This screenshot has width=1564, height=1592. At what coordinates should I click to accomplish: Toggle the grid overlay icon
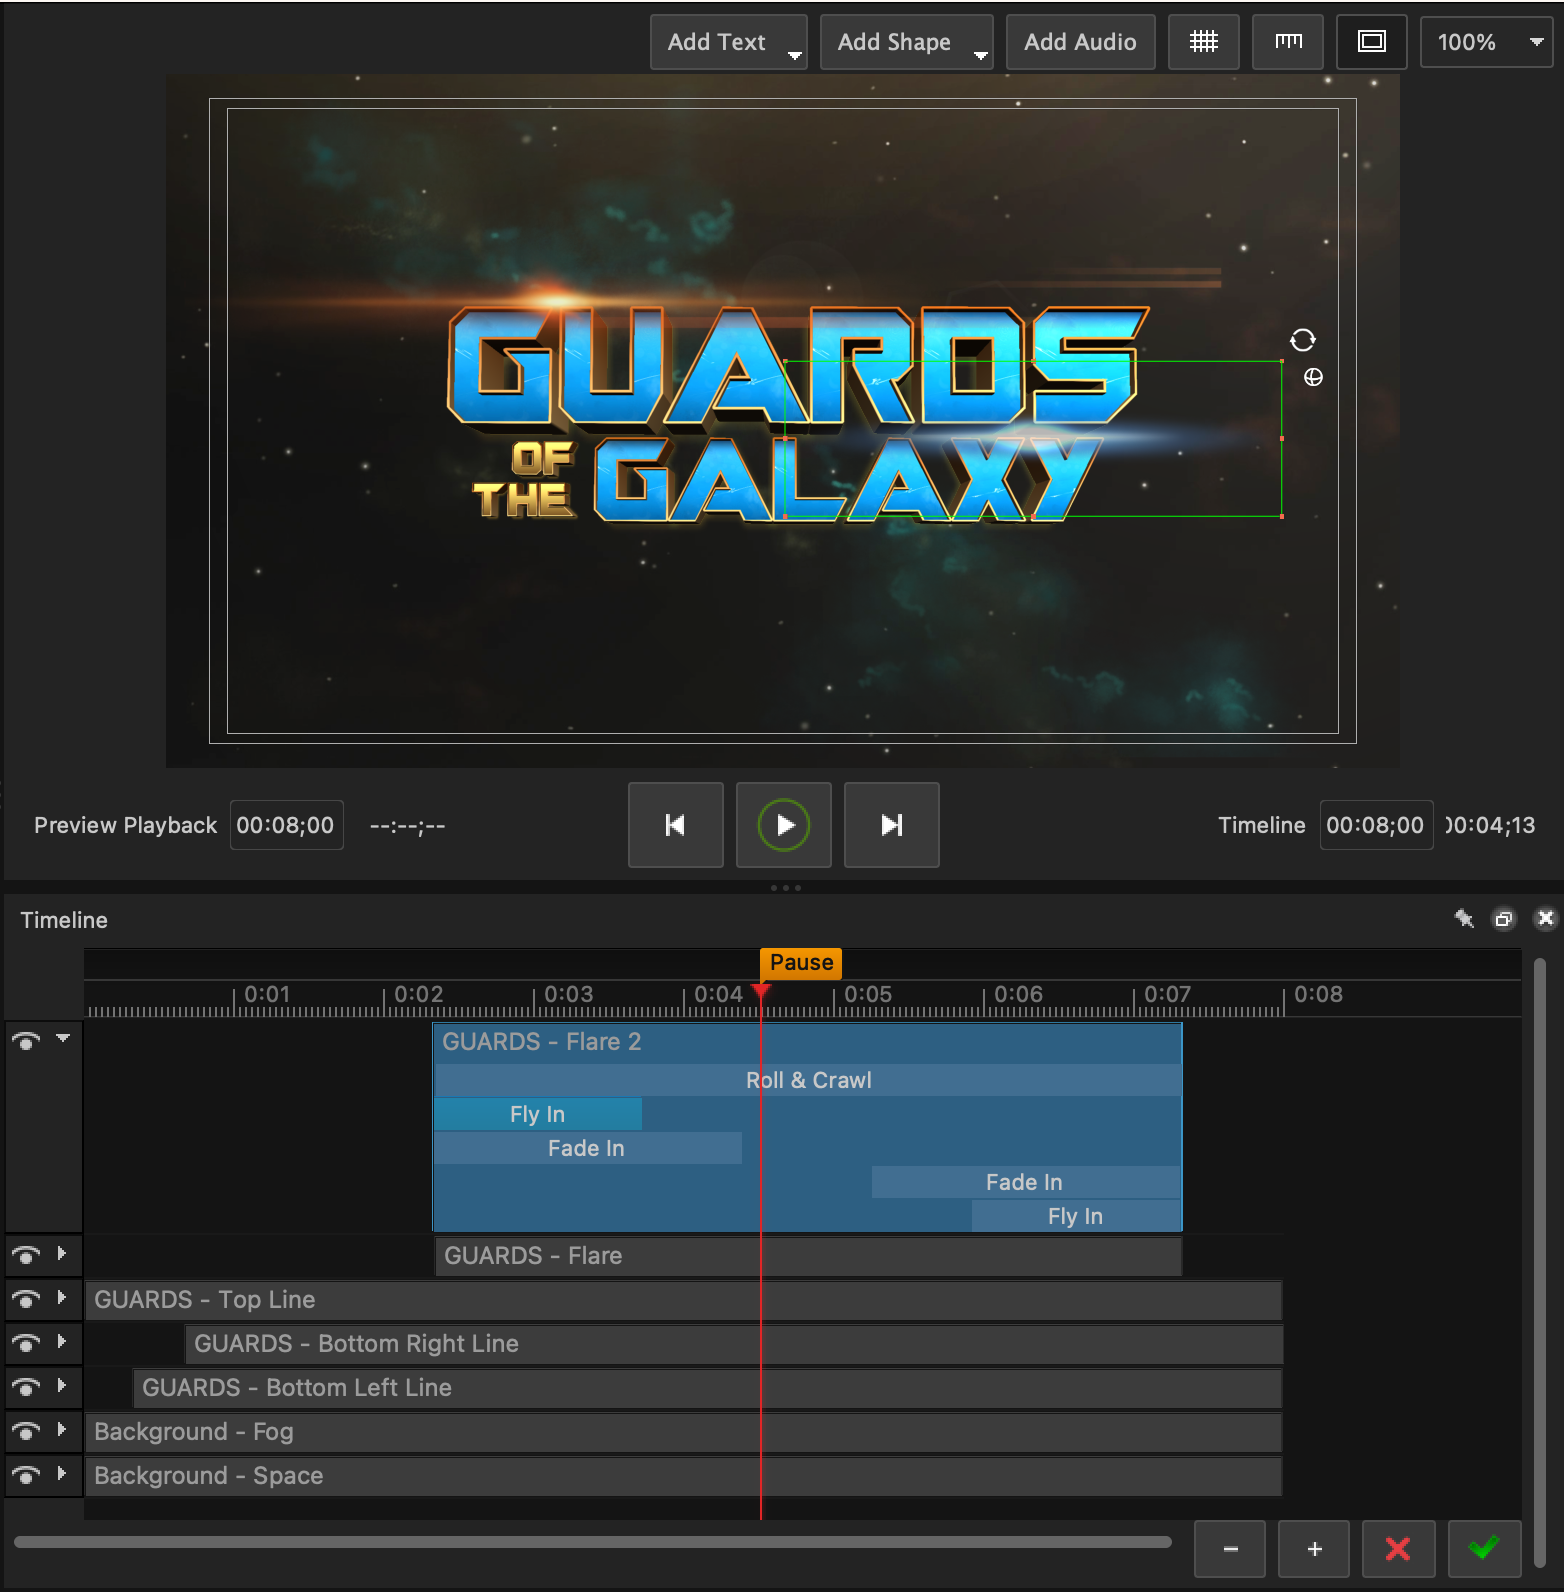1203,42
